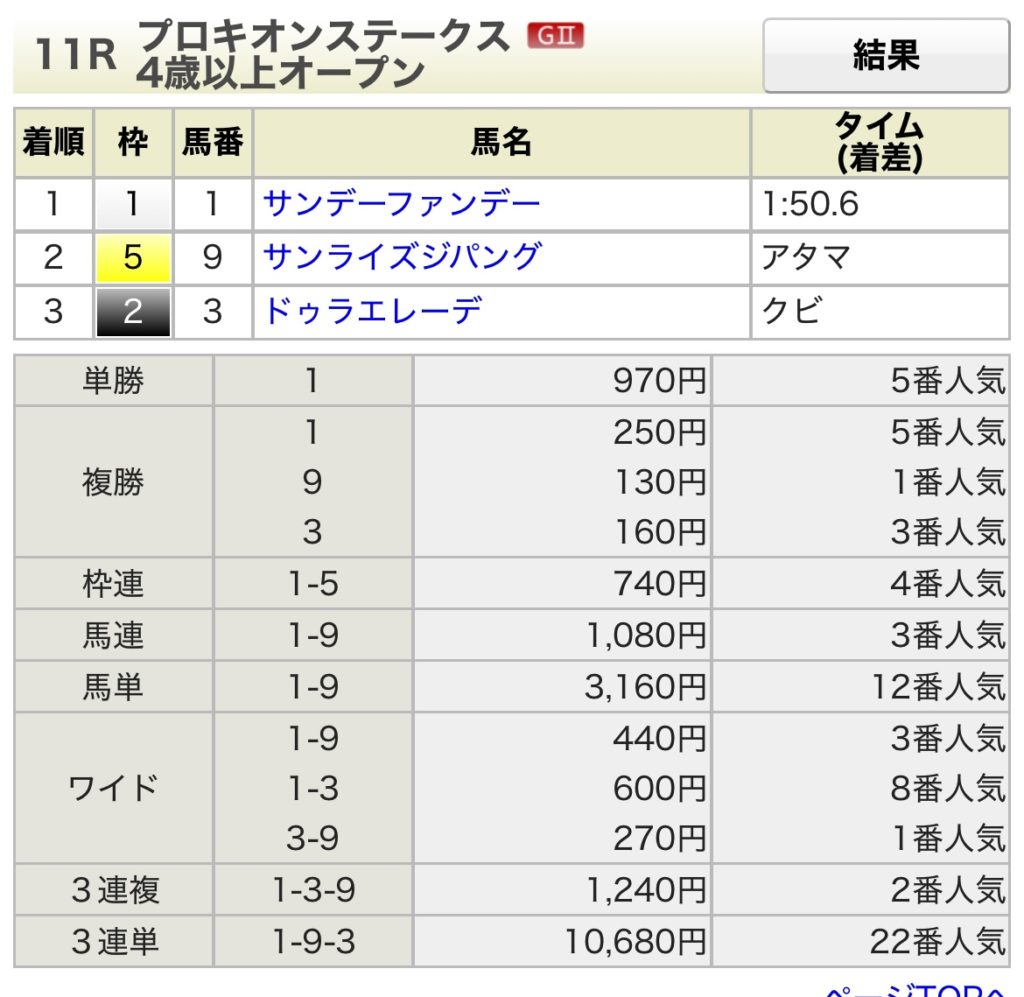This screenshot has height=997, width=1024.
Task: Click the プロキオンステークス race title
Action: 325,37
